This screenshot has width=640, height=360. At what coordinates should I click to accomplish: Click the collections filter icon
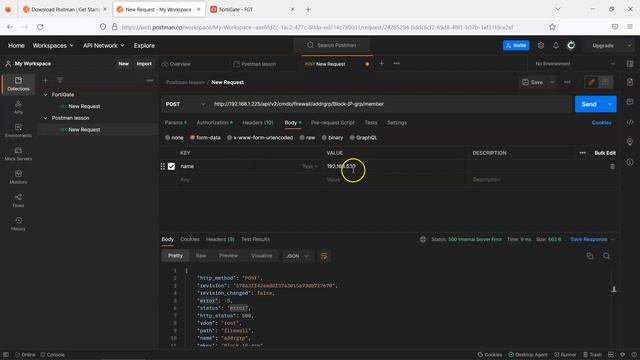click(60, 80)
